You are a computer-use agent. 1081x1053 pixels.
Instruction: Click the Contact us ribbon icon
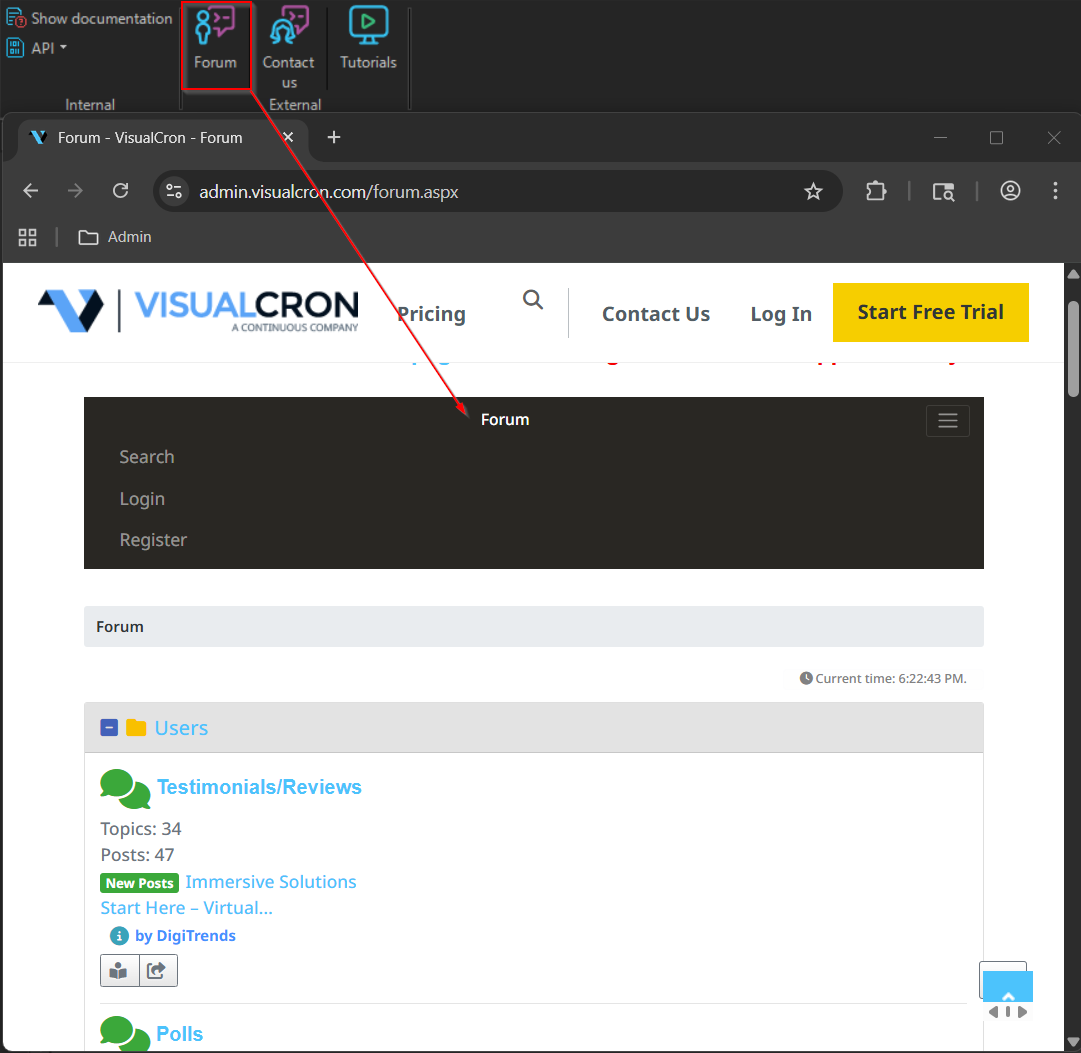pos(288,45)
